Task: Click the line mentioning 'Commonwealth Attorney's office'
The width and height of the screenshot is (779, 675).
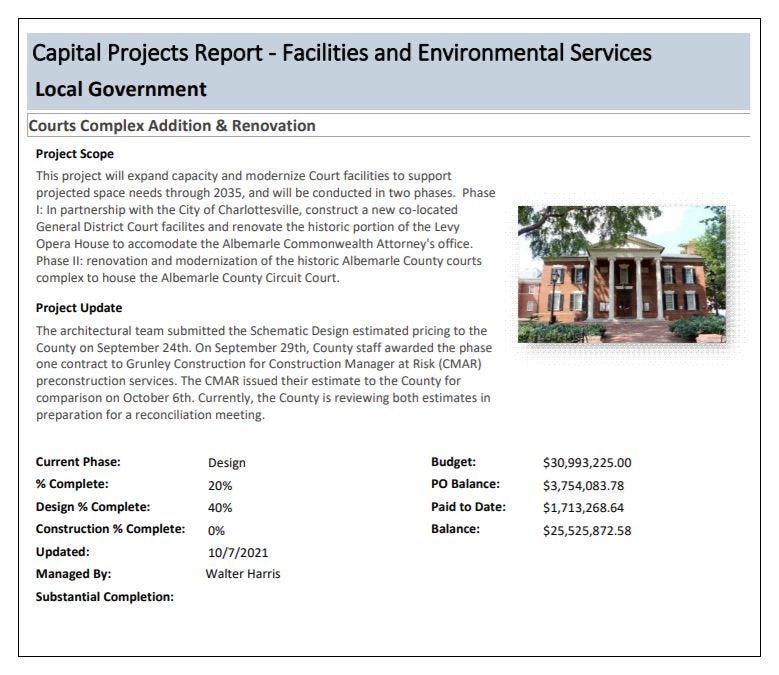Action: click(254, 244)
